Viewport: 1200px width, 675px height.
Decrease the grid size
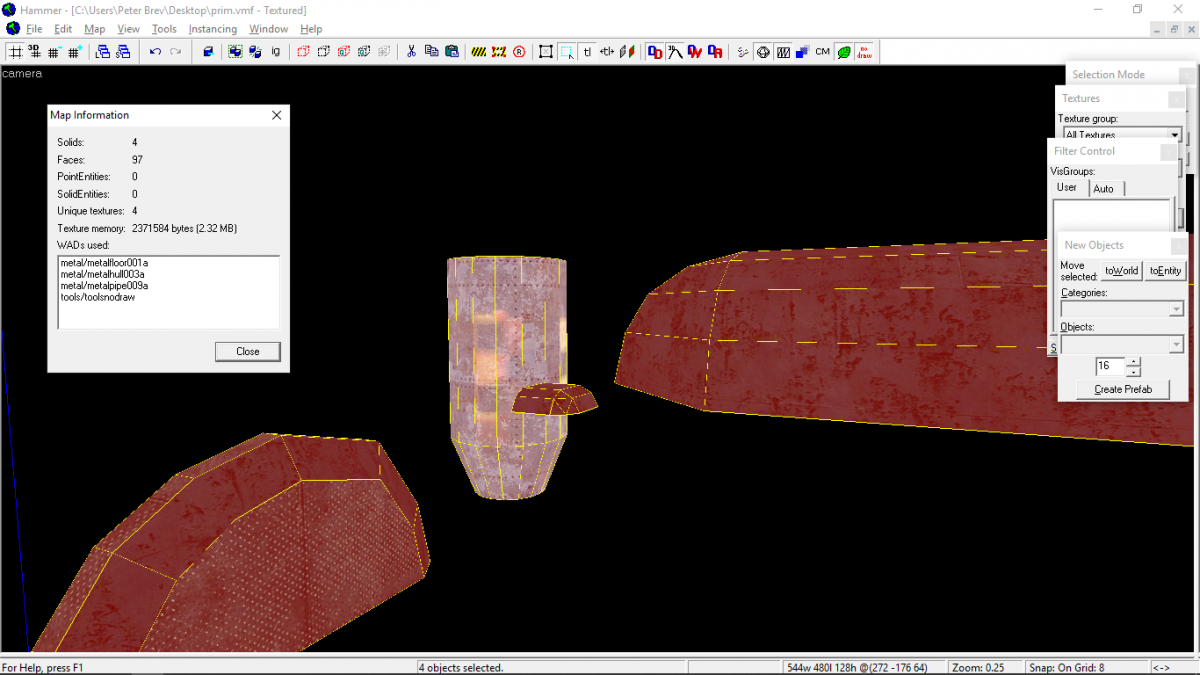[x=54, y=51]
